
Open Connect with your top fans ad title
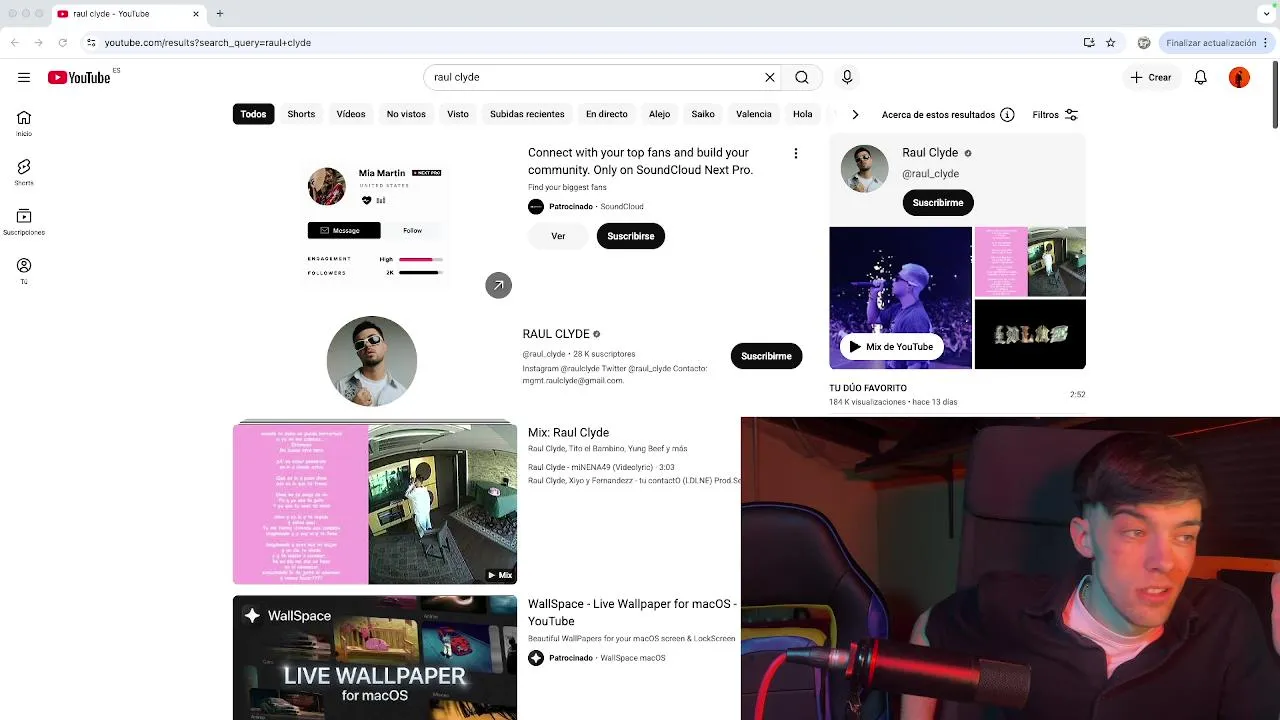click(x=640, y=161)
